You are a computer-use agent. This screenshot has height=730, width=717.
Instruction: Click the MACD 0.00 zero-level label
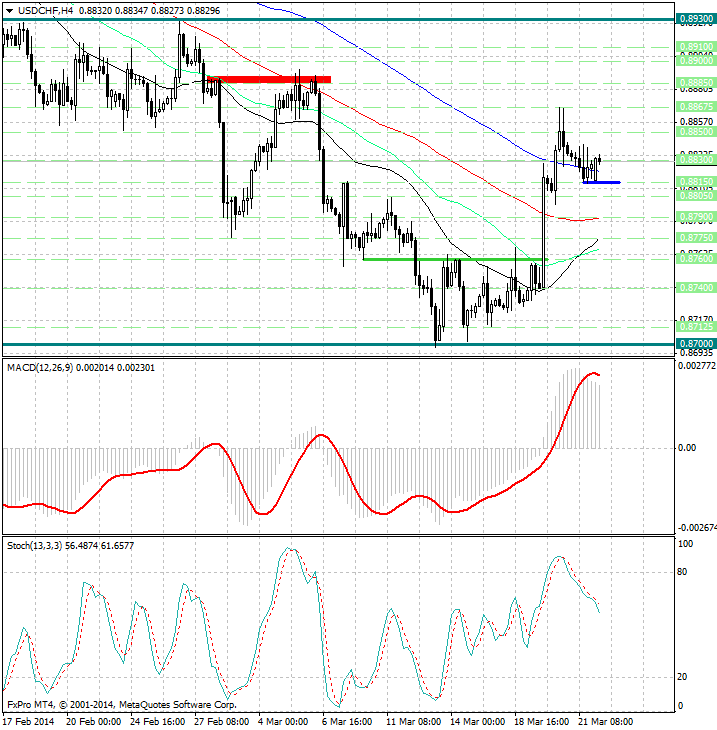[687, 448]
